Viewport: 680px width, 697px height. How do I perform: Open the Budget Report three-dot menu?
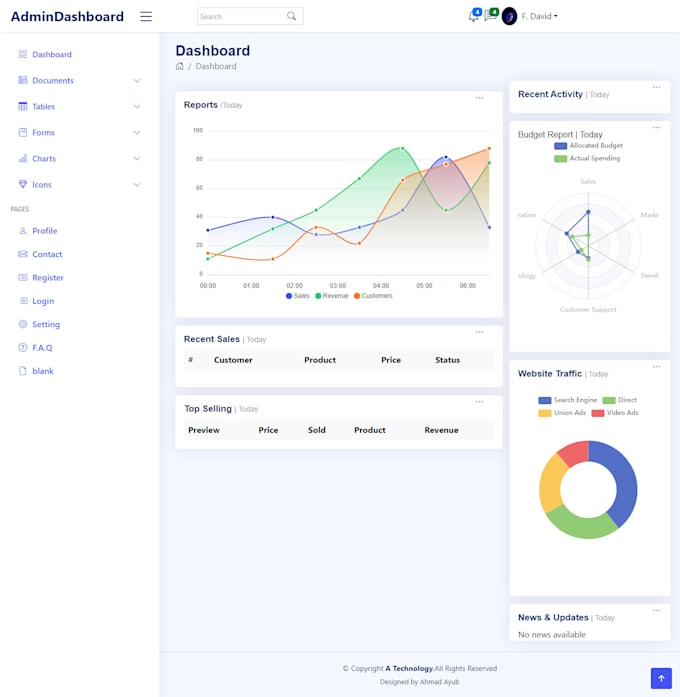pyautogui.click(x=656, y=128)
